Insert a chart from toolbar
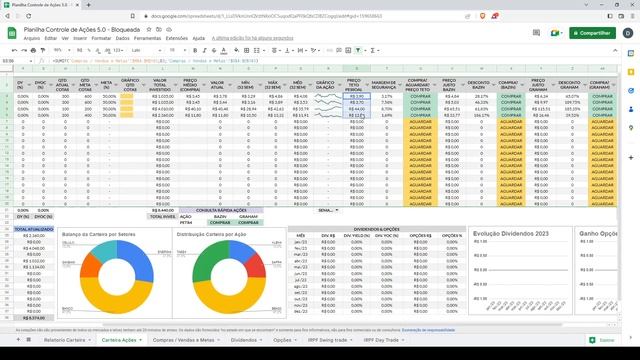 click(x=348, y=50)
